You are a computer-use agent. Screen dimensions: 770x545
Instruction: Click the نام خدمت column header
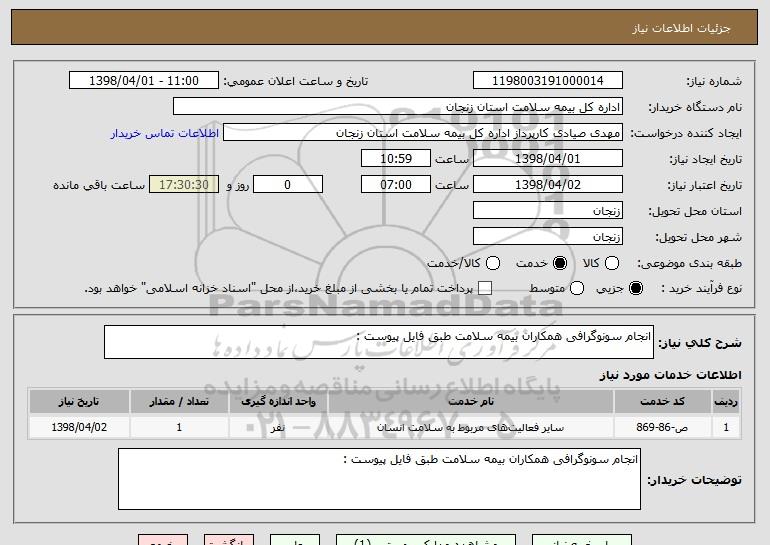(471, 402)
